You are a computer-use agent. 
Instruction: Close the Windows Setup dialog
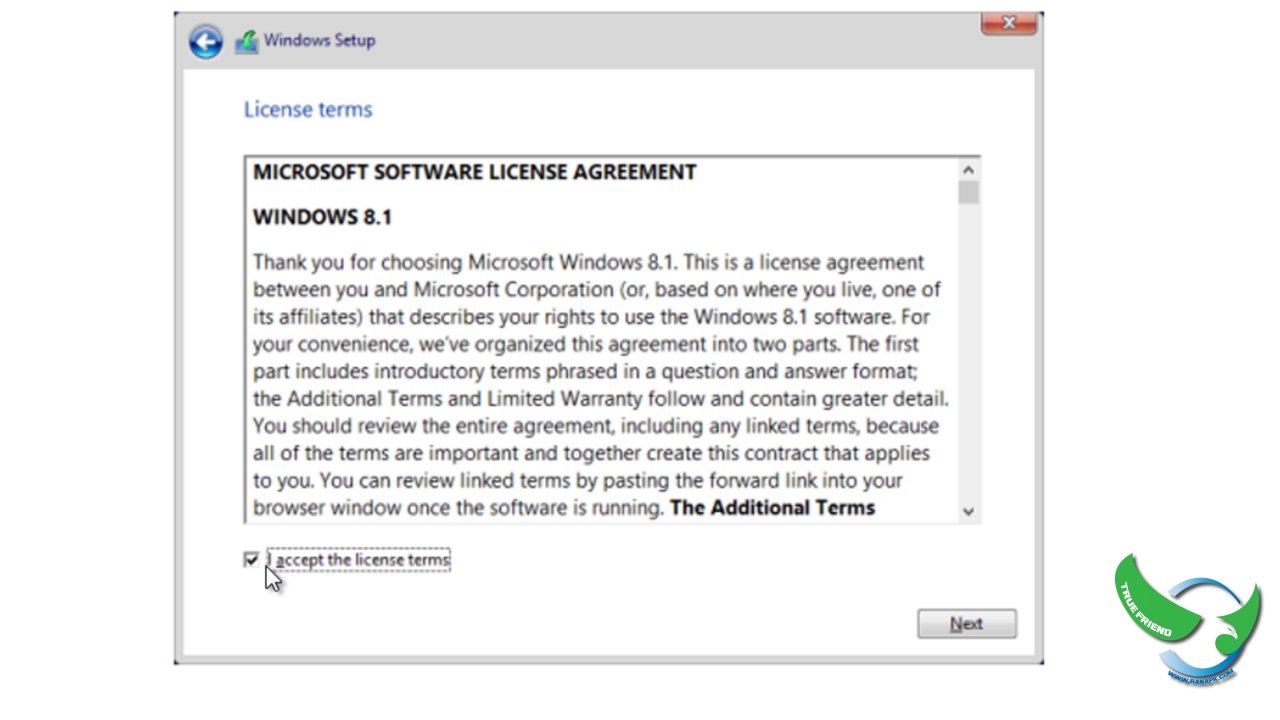coord(1008,23)
